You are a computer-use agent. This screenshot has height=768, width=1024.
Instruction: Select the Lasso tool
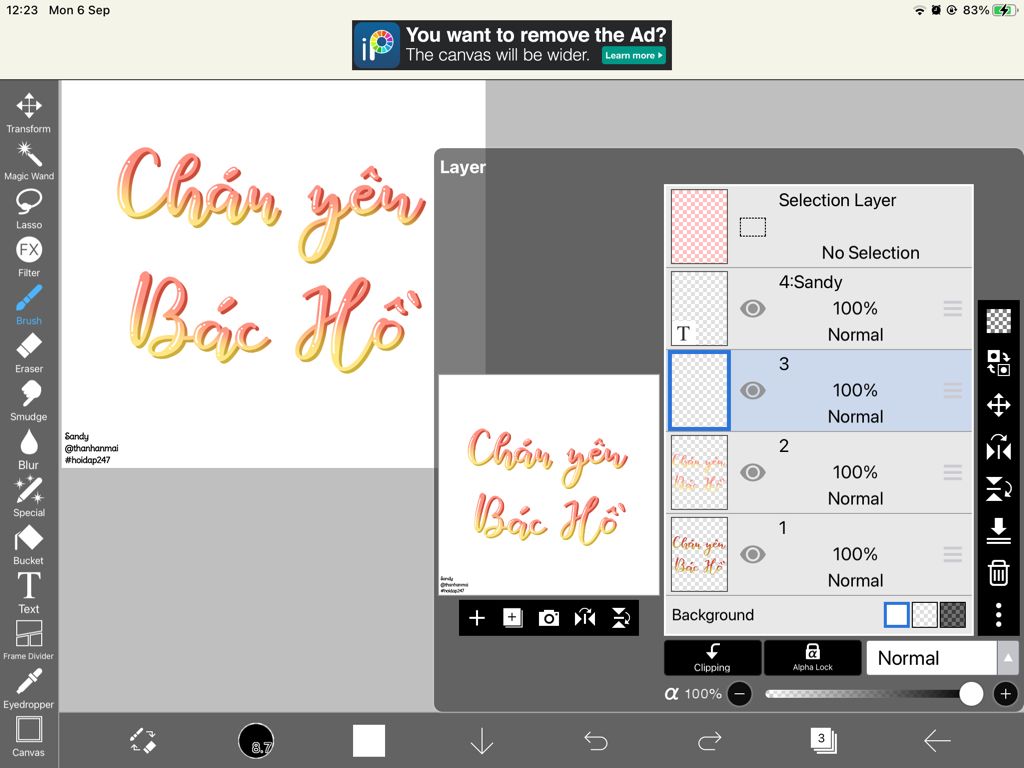pos(29,209)
